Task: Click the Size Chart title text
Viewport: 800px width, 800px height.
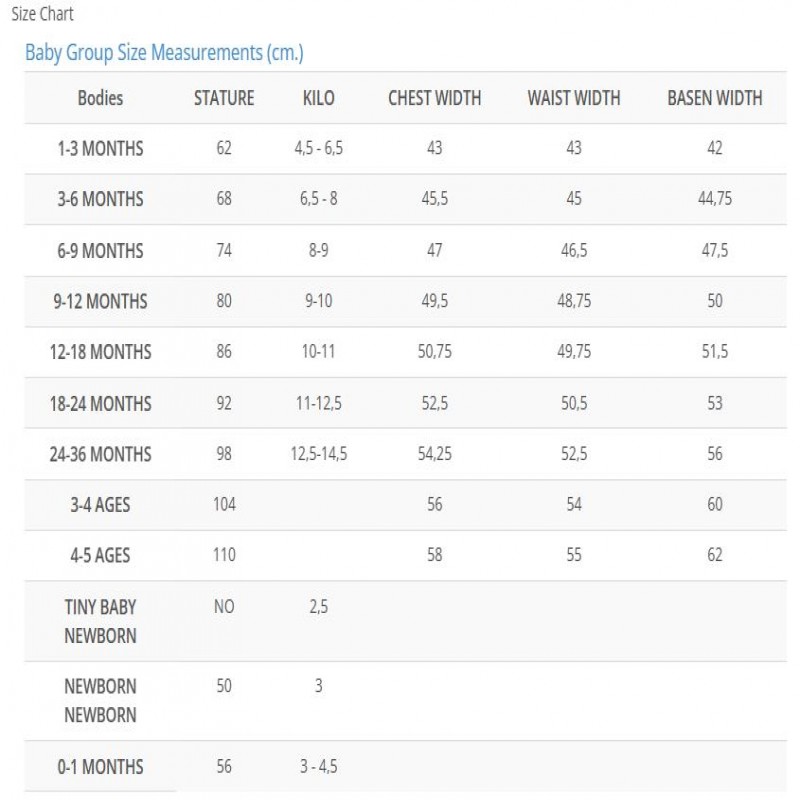Action: pos(42,15)
